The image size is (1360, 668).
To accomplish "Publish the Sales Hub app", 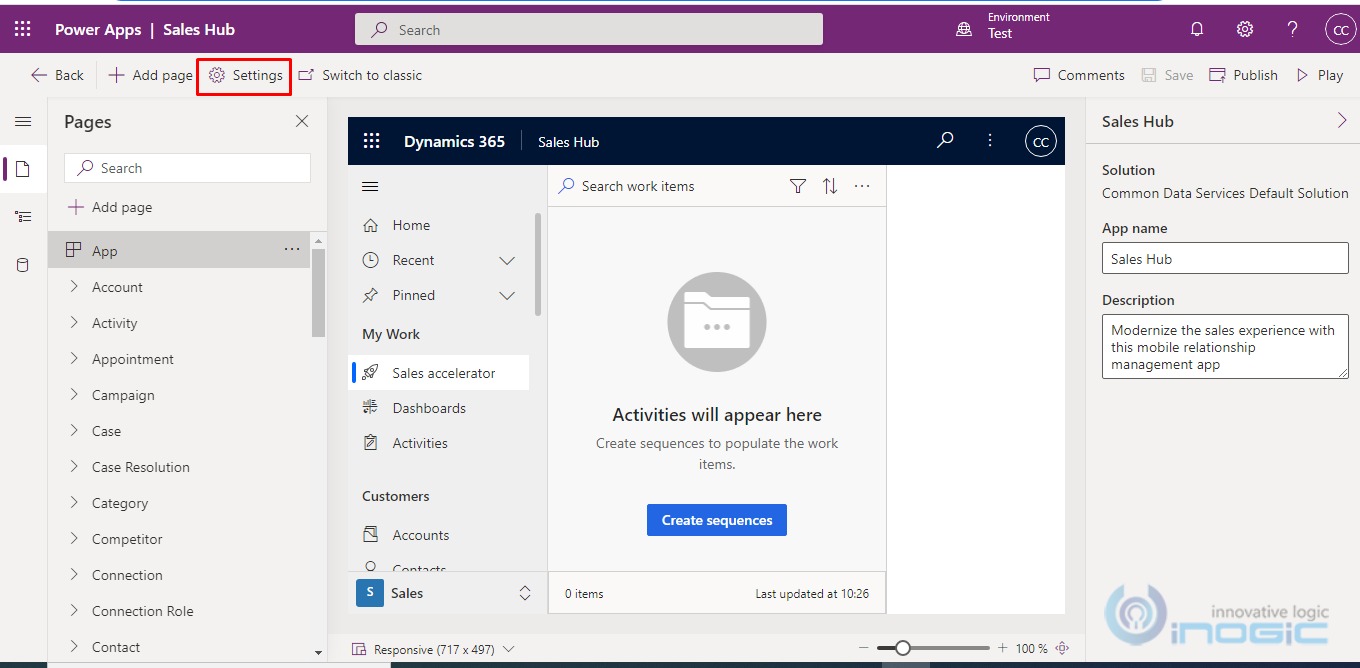I will click(x=1243, y=75).
